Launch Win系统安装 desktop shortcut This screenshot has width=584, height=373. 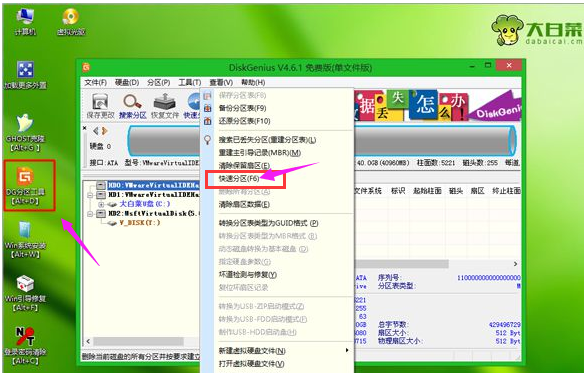click(x=25, y=239)
